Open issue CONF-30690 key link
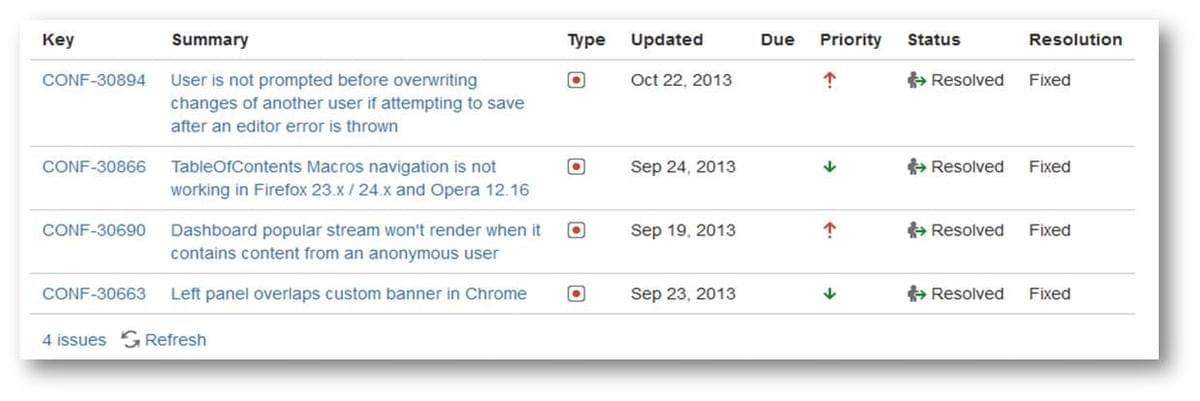 point(93,230)
